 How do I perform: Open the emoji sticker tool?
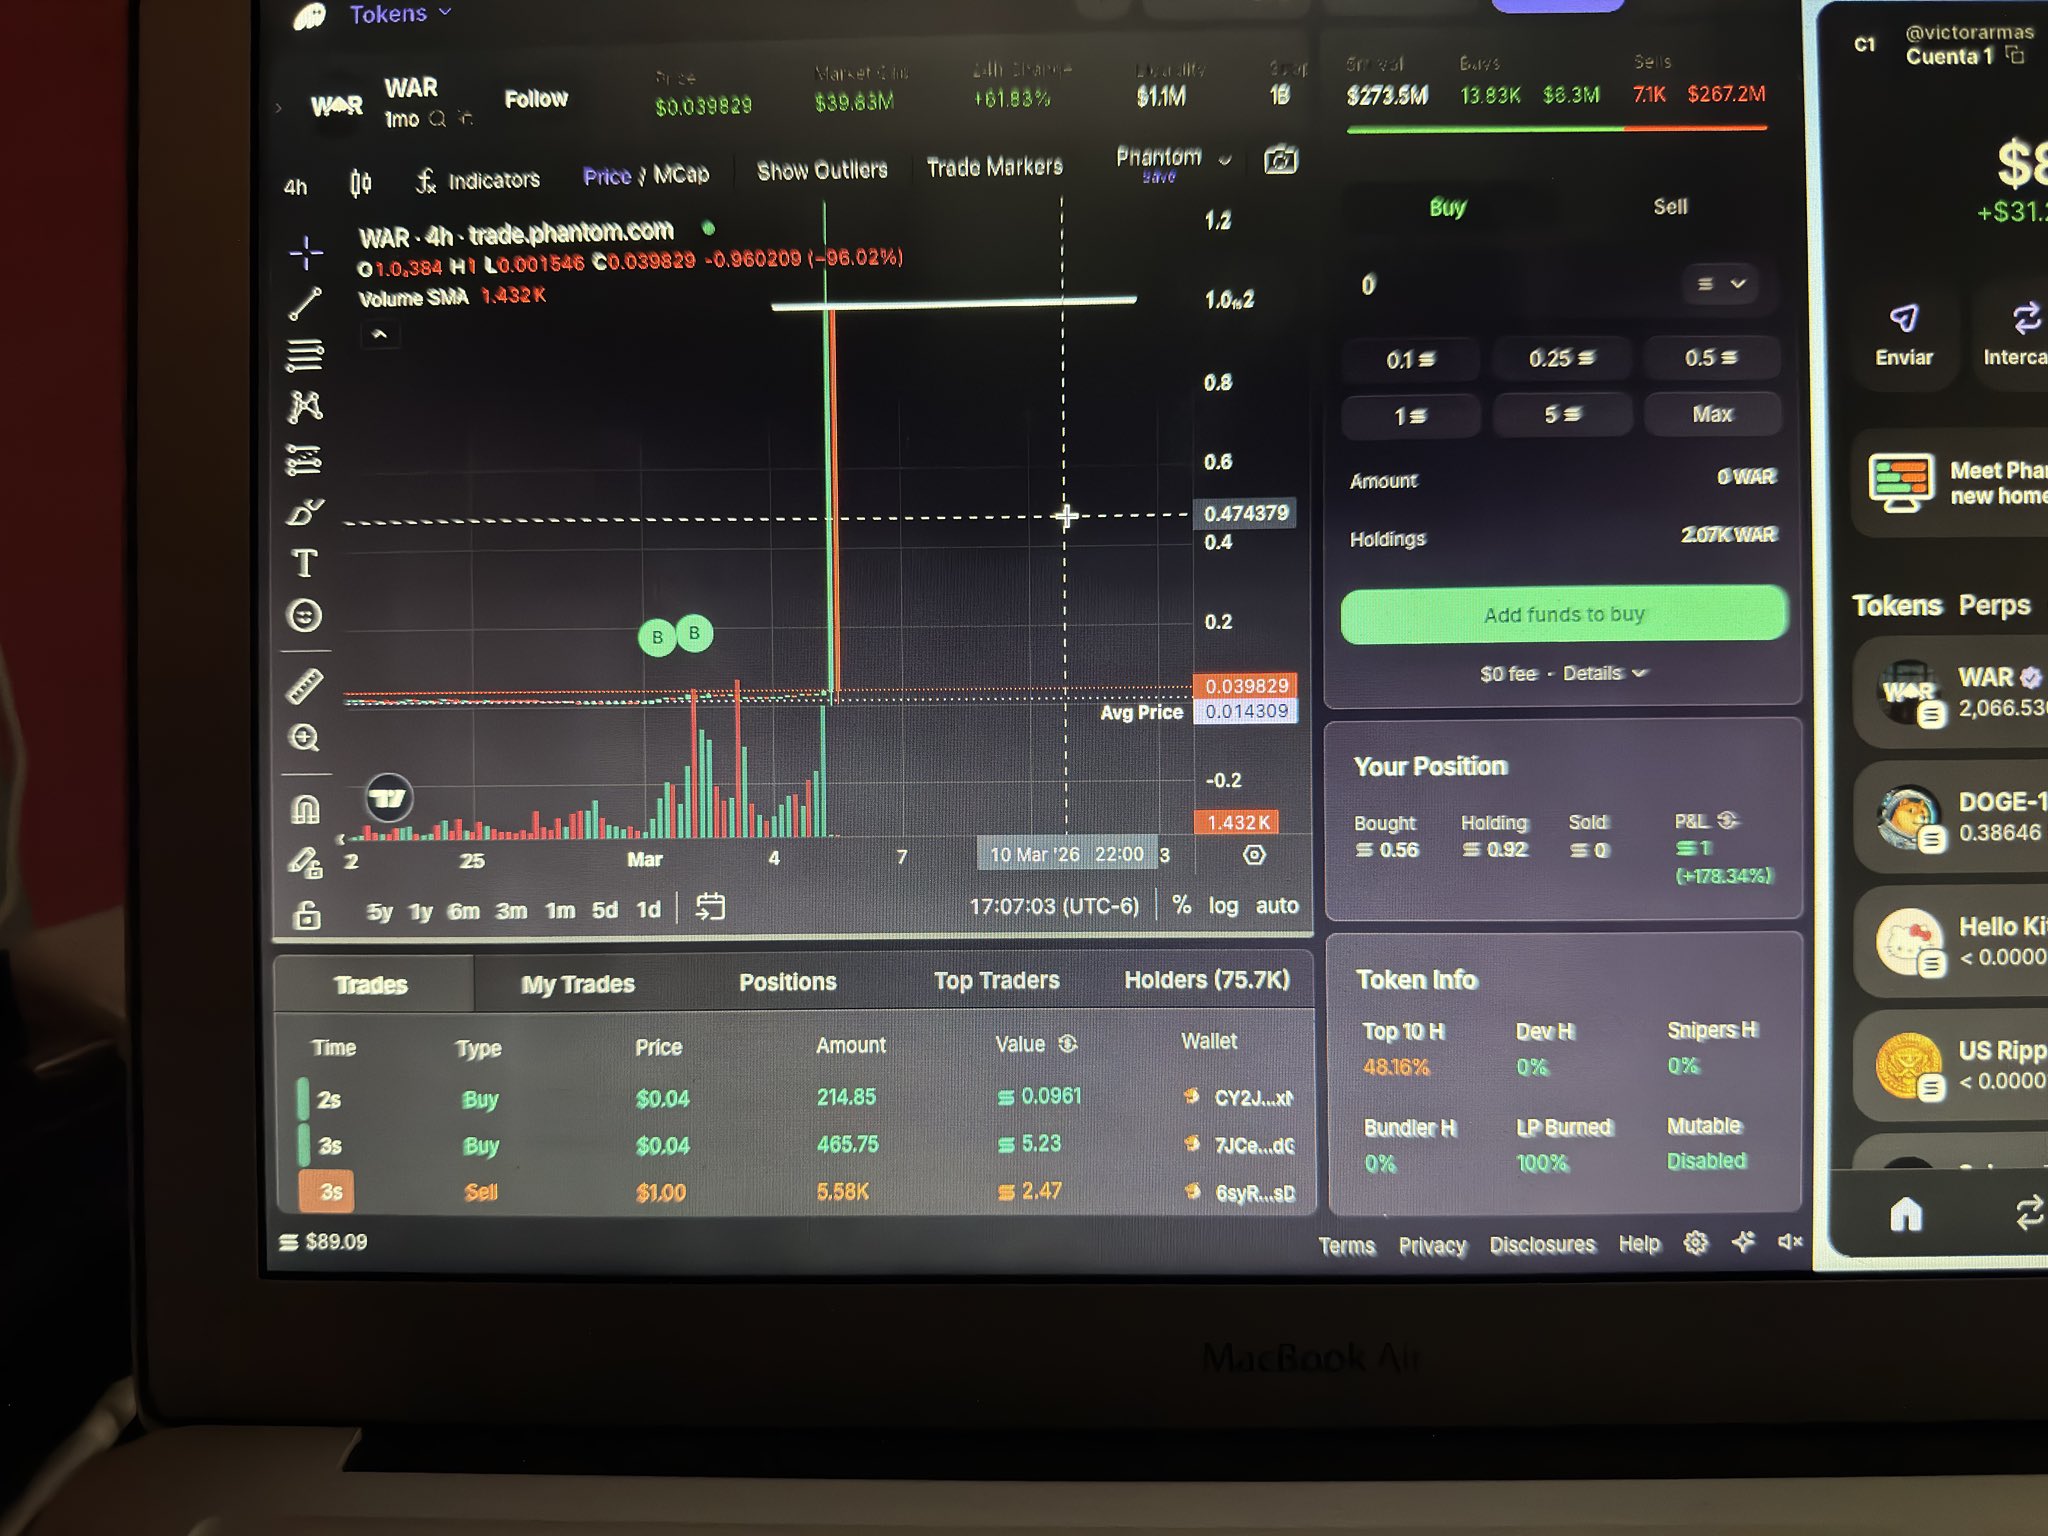point(305,615)
